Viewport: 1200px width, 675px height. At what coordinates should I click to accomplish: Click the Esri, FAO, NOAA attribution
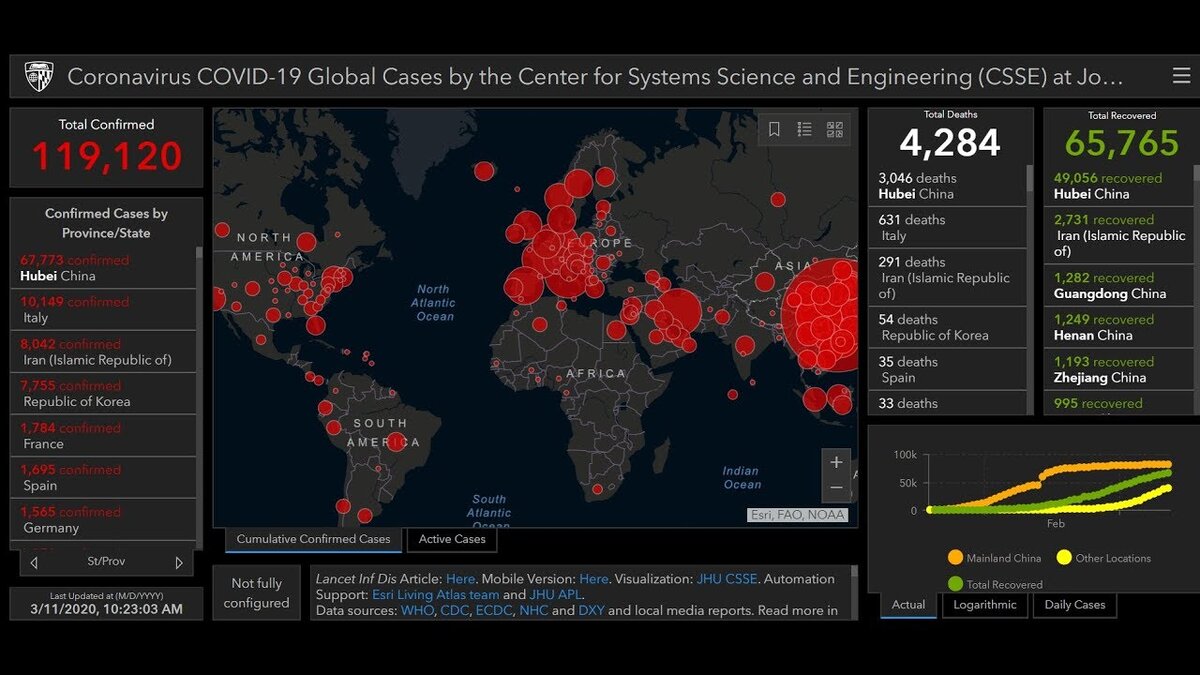[798, 515]
